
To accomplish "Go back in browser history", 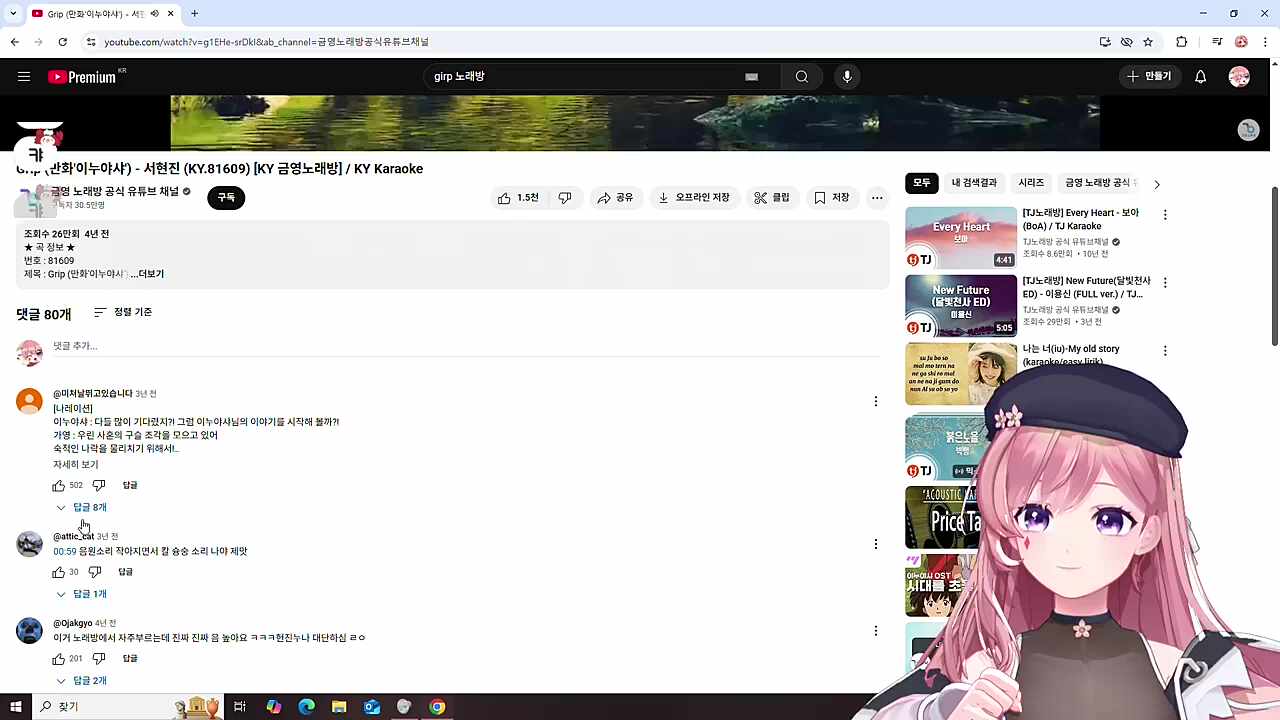I will [15, 42].
